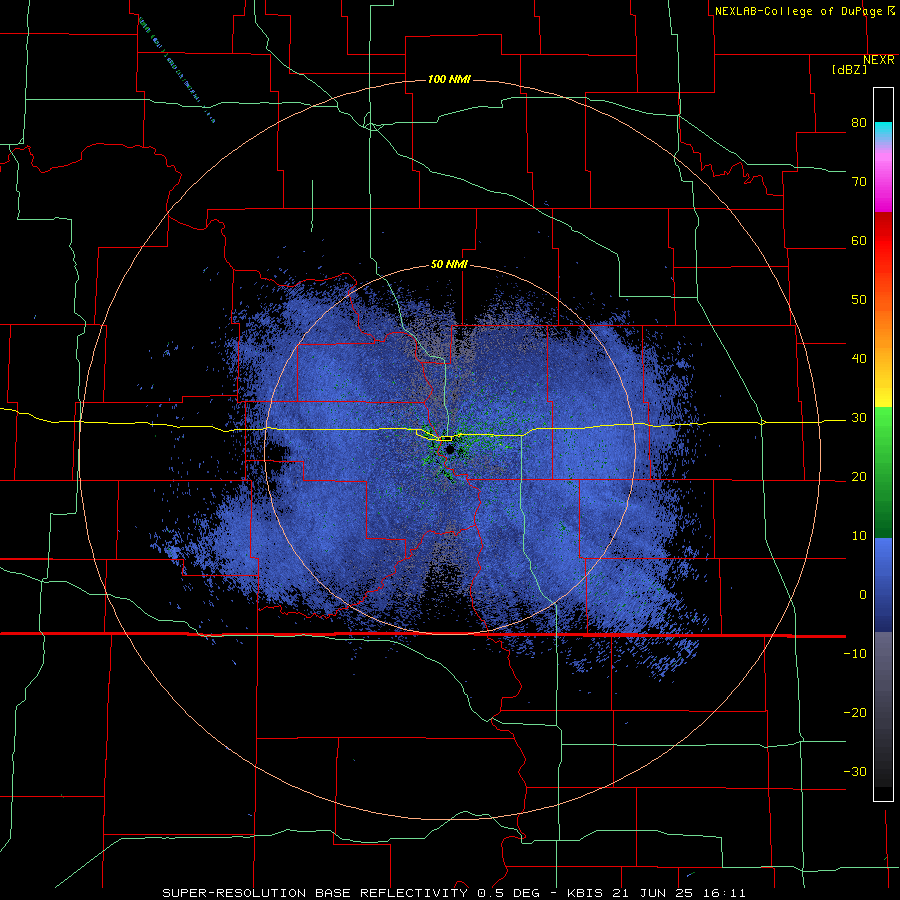Click the 50 NMI range ring label

coord(449,264)
